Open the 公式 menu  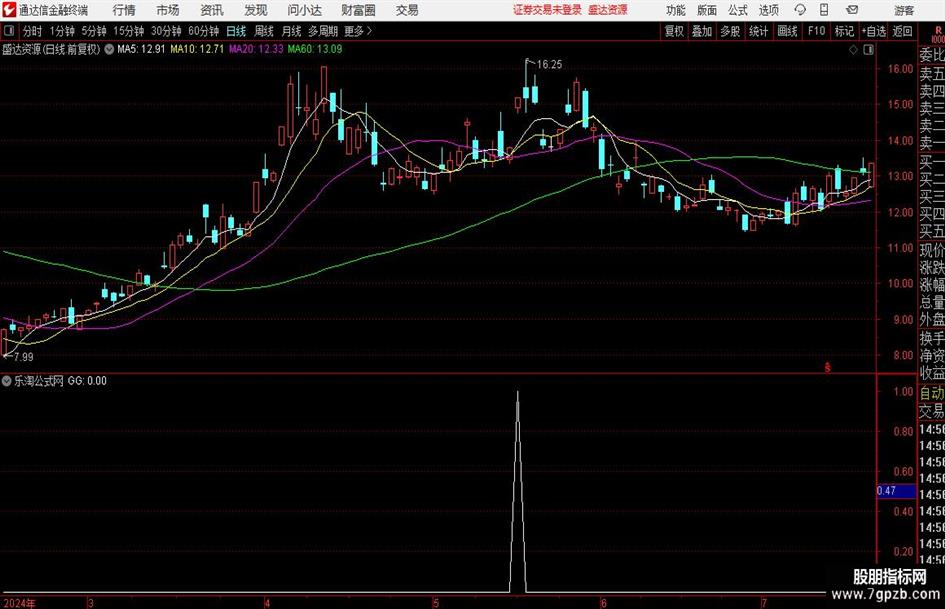pos(738,10)
